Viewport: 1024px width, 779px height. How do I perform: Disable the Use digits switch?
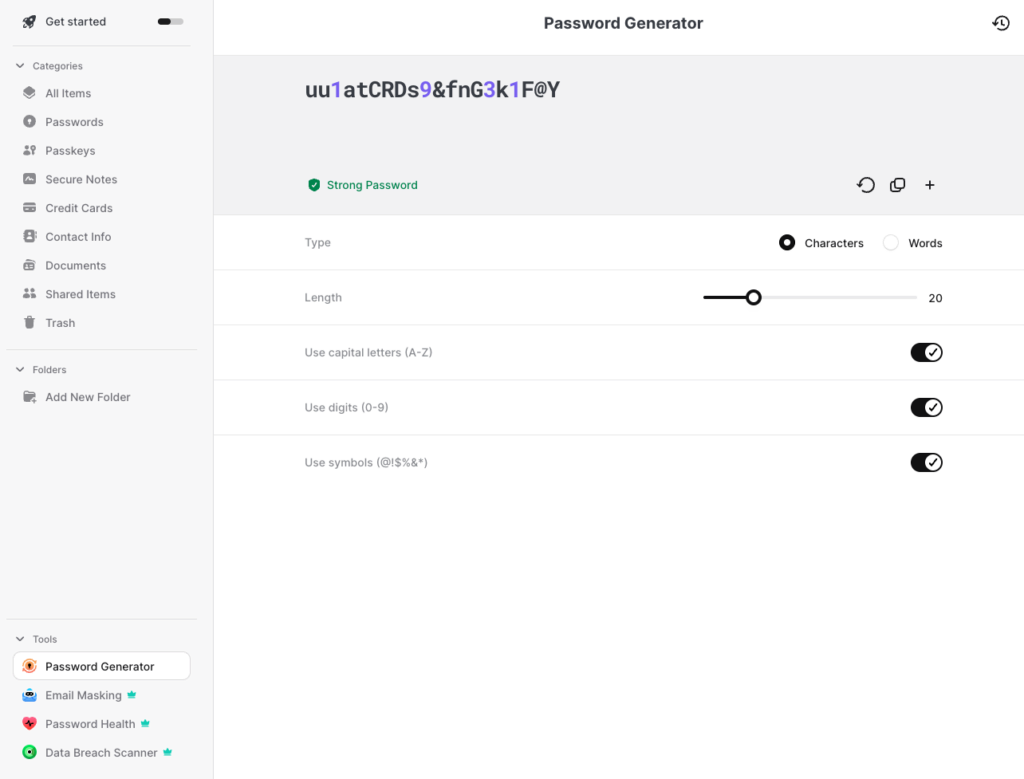[927, 407]
